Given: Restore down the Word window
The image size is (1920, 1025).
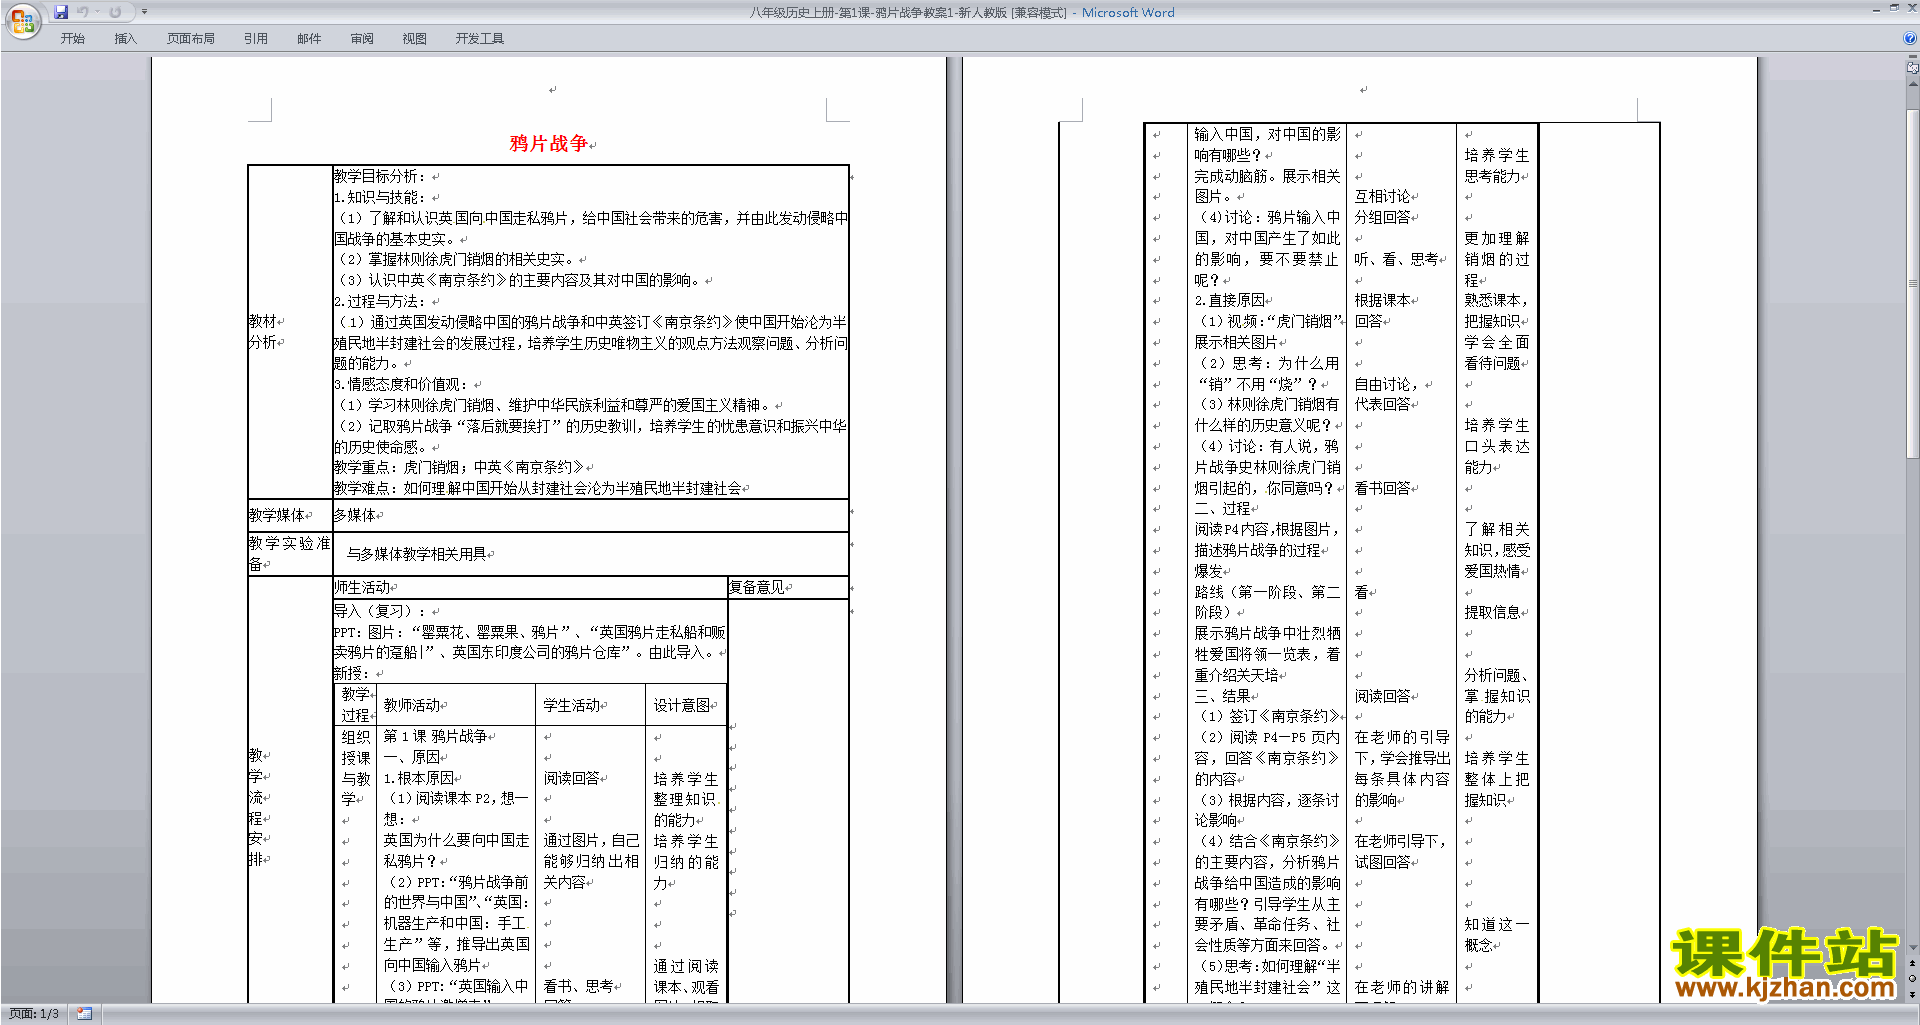Looking at the screenshot, I should click(x=1894, y=8).
